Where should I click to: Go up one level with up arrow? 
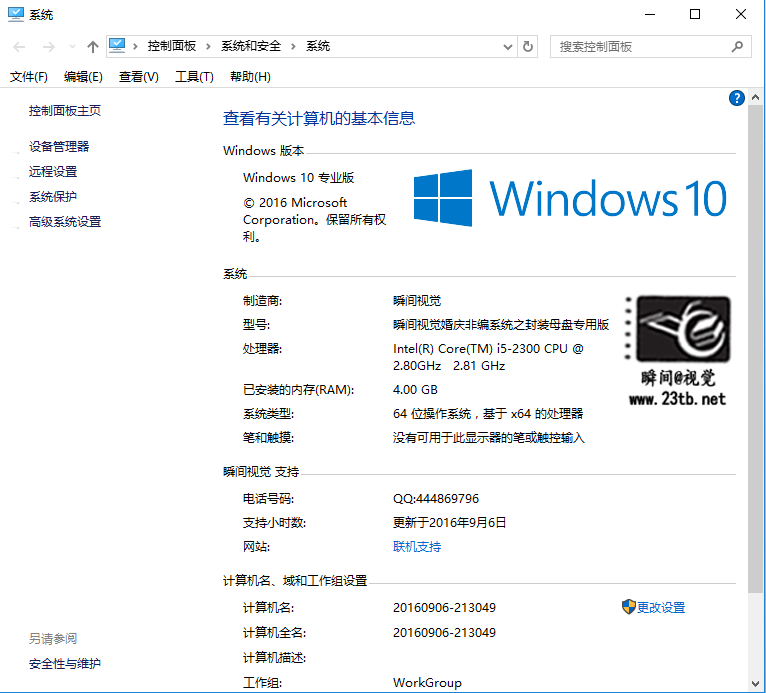coord(92,47)
